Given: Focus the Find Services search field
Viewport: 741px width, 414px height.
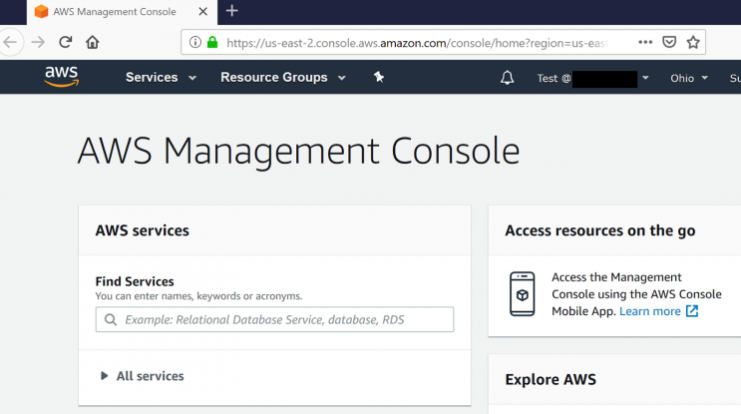Looking at the screenshot, I should point(275,319).
